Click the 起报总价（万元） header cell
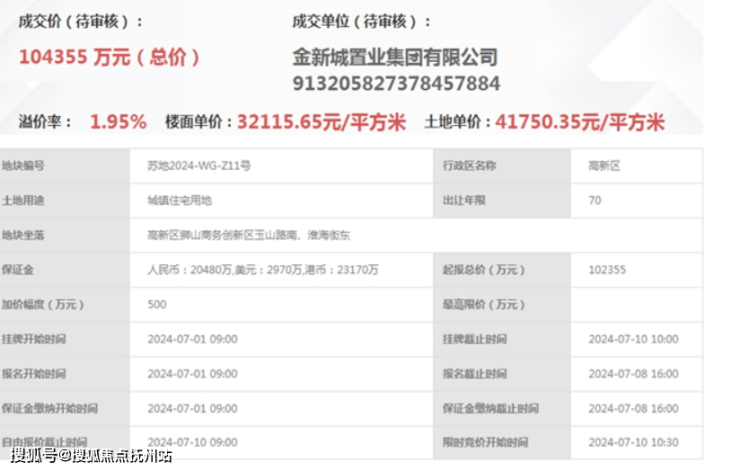Screen dimensions: 740x471 (502, 270)
